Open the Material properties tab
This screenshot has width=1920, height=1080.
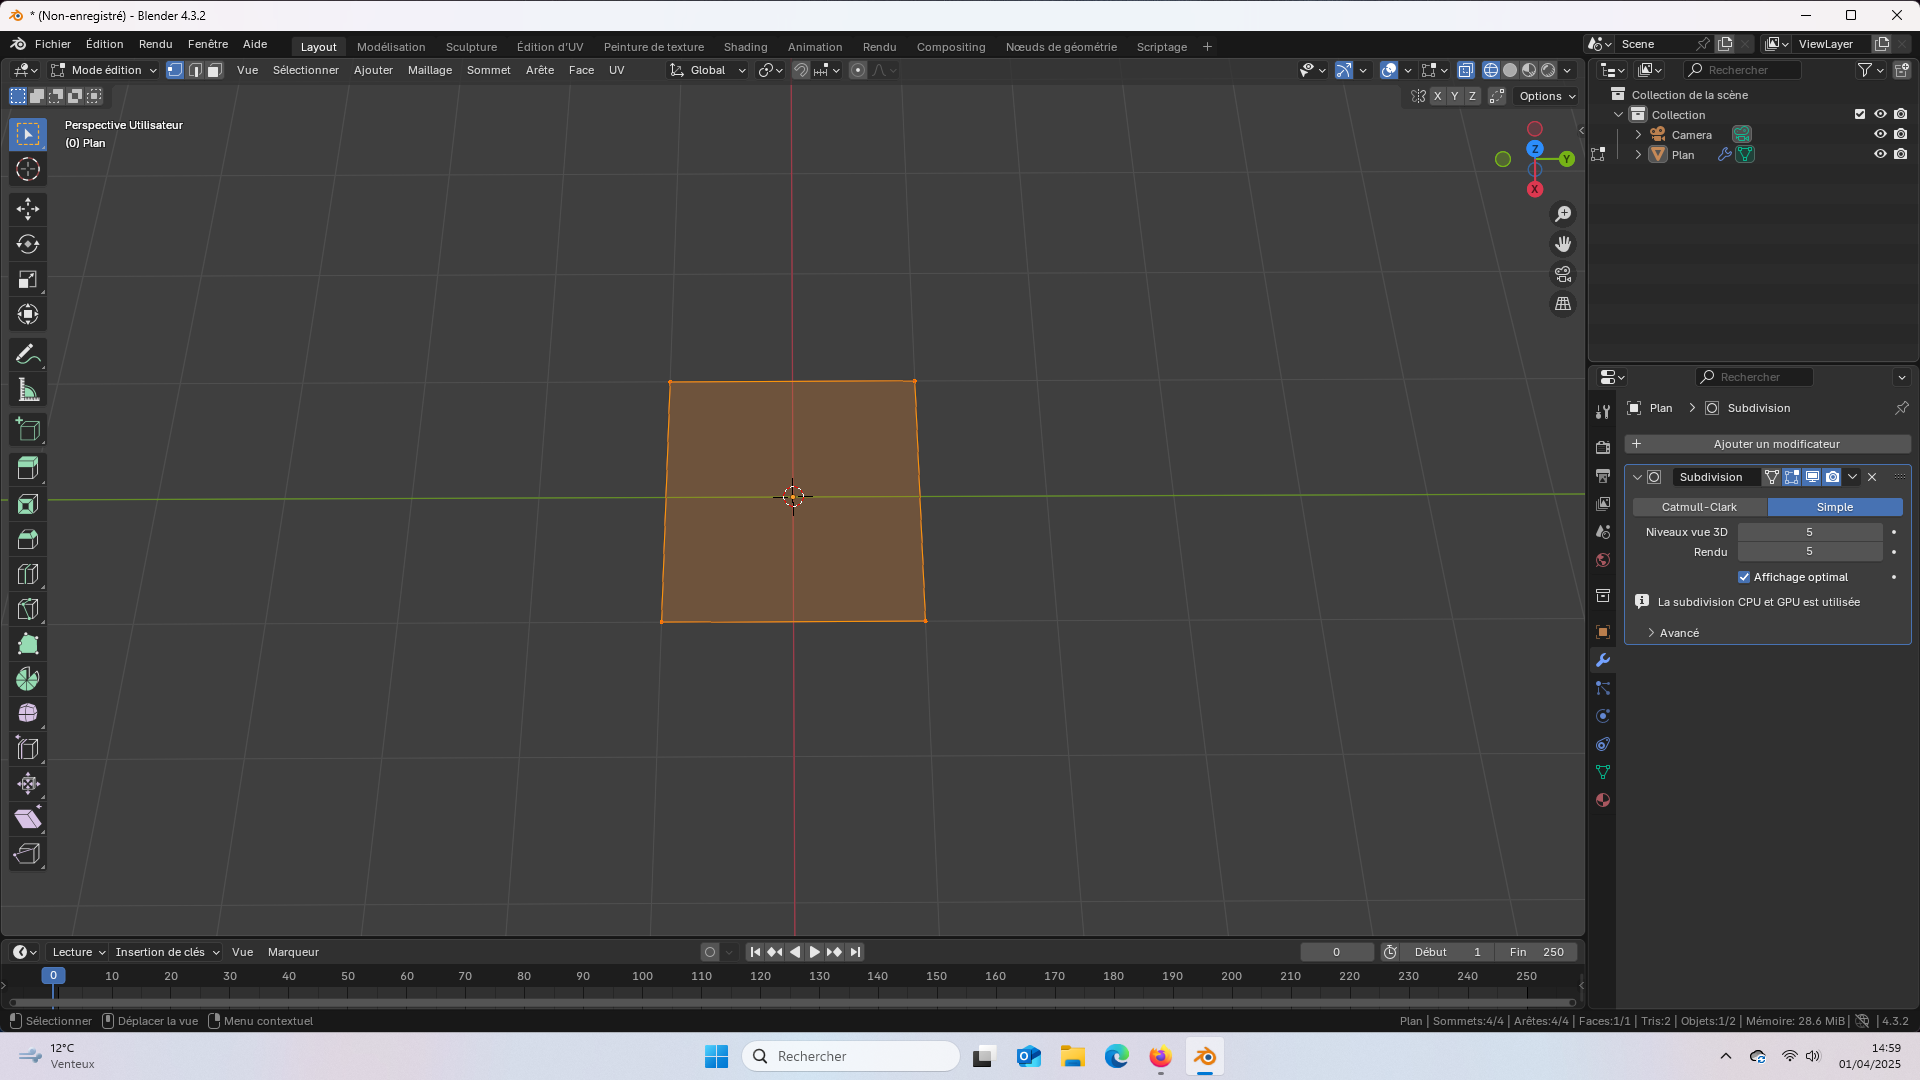click(1603, 800)
